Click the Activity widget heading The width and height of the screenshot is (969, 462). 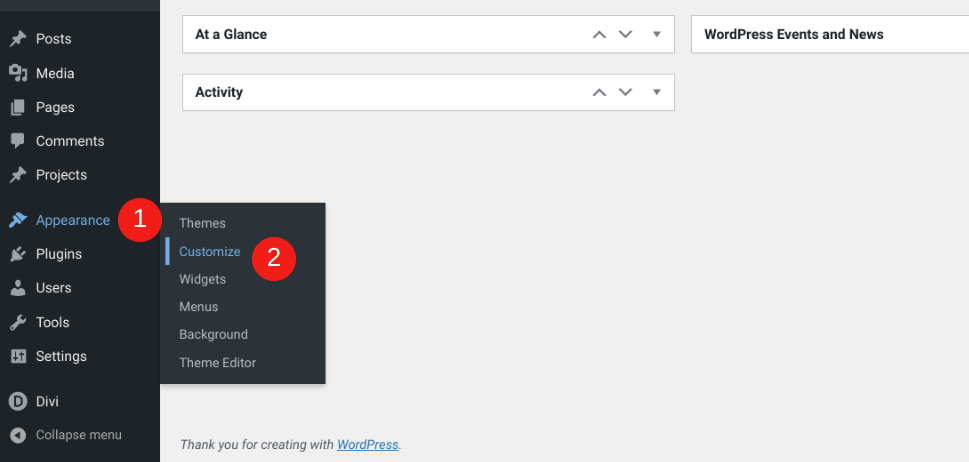click(x=219, y=93)
